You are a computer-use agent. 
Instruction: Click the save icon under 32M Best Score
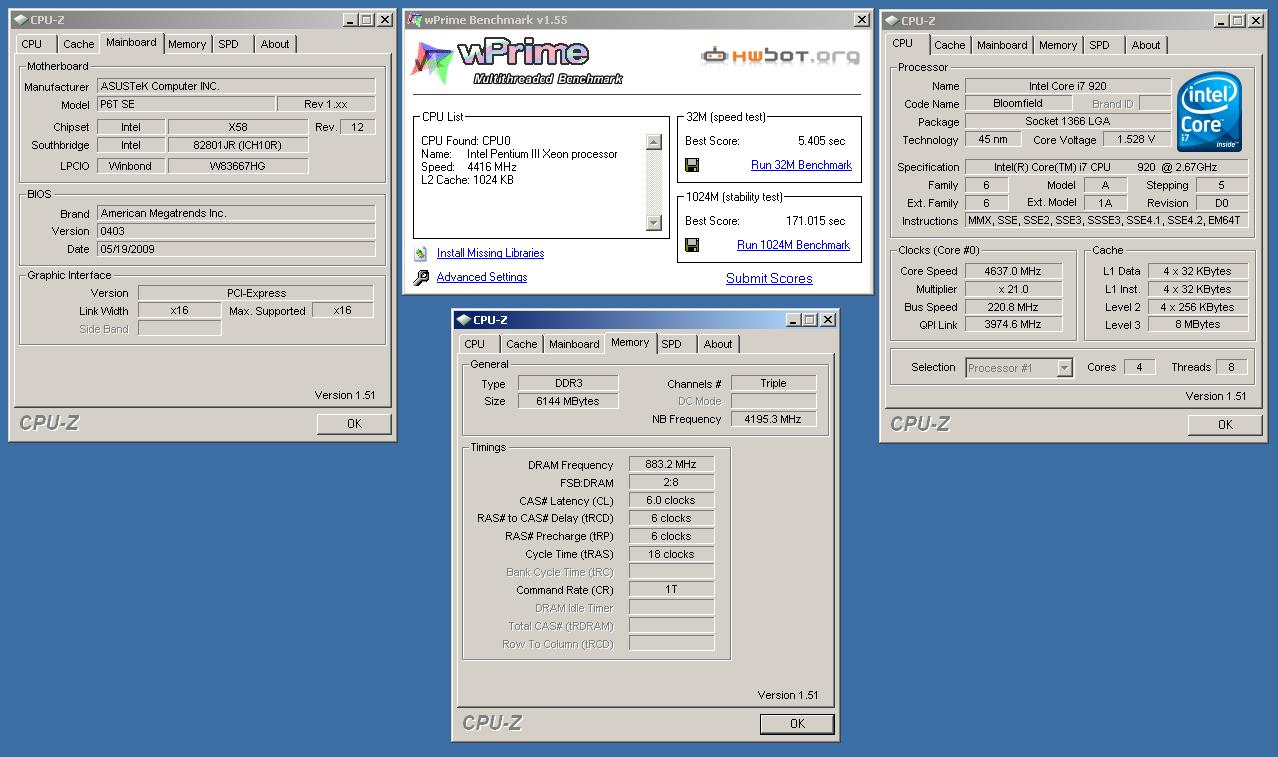692,165
